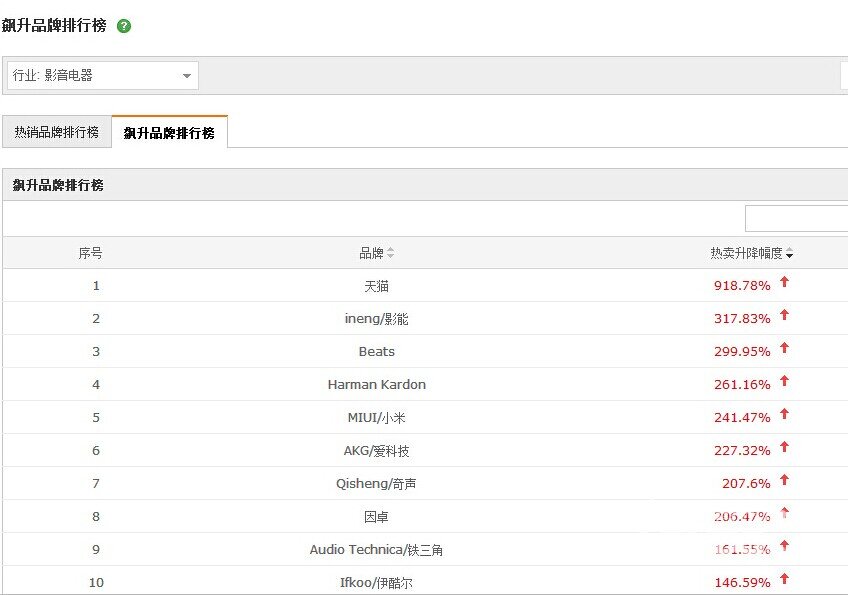Select the brand Beats
Screen dimensions: 848x595
(376, 352)
